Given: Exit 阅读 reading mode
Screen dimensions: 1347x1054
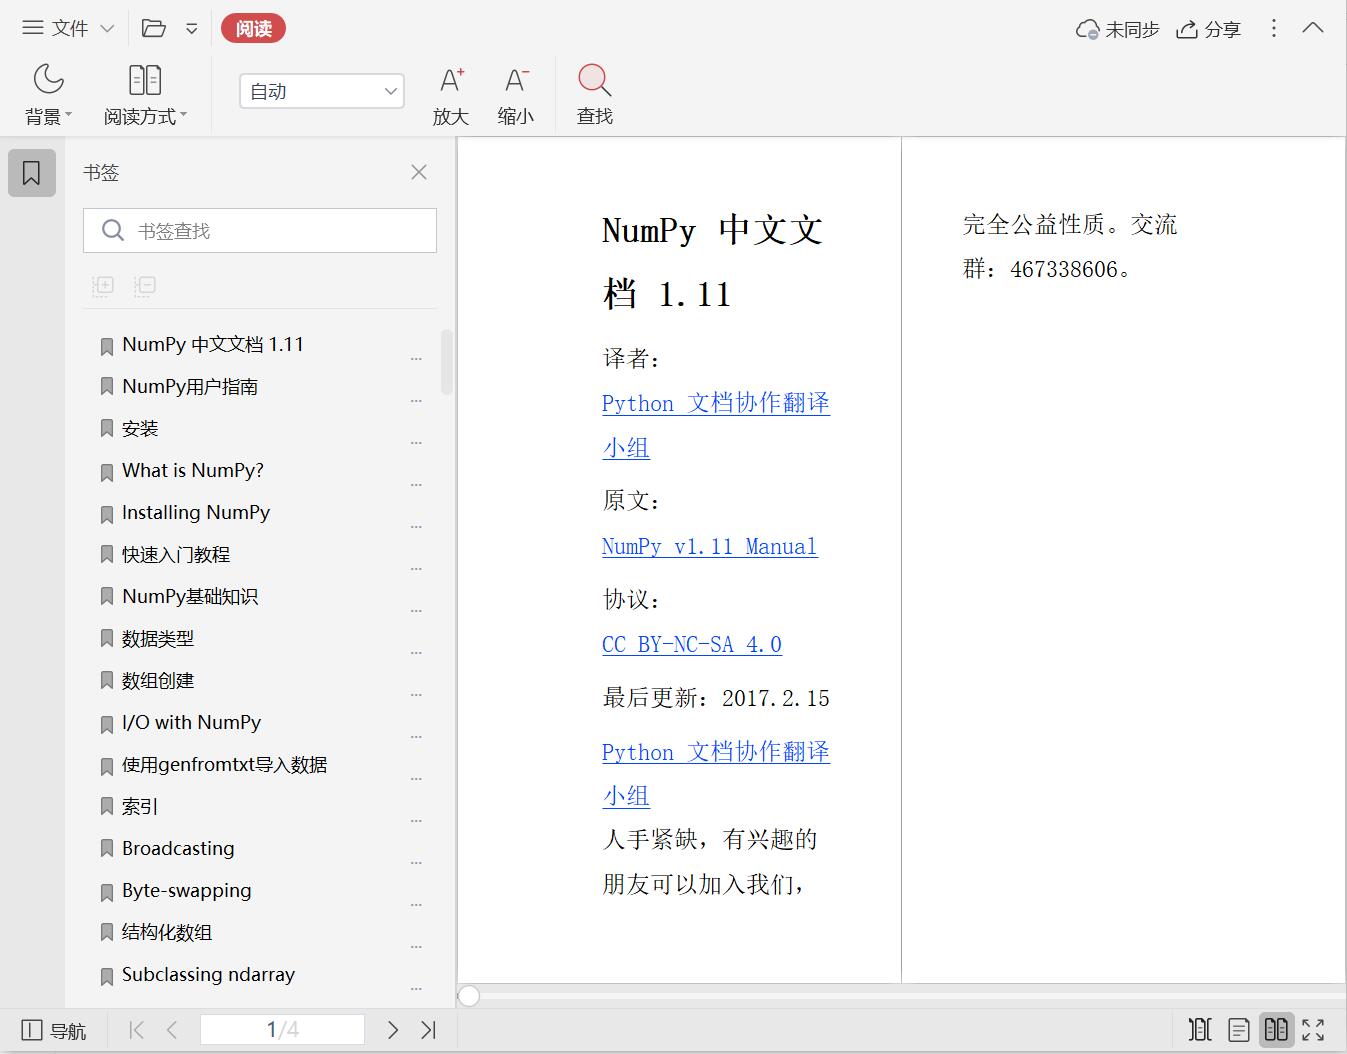Looking at the screenshot, I should 253,28.
